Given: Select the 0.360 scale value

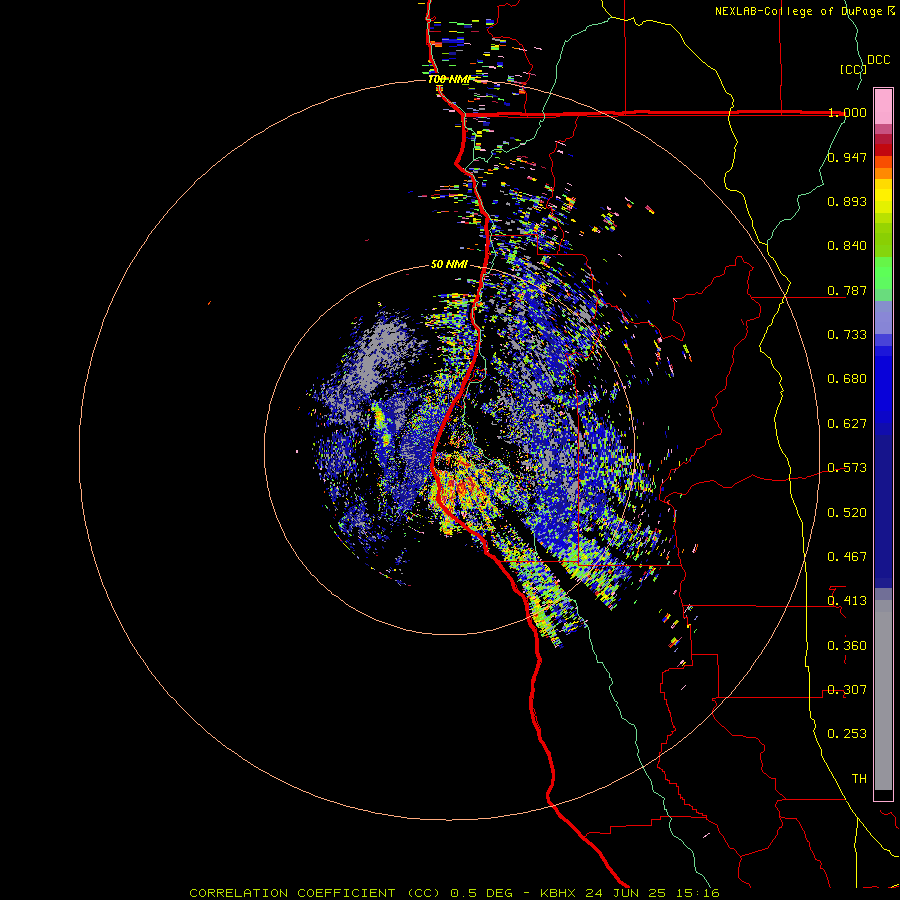Looking at the screenshot, I should 847,646.
